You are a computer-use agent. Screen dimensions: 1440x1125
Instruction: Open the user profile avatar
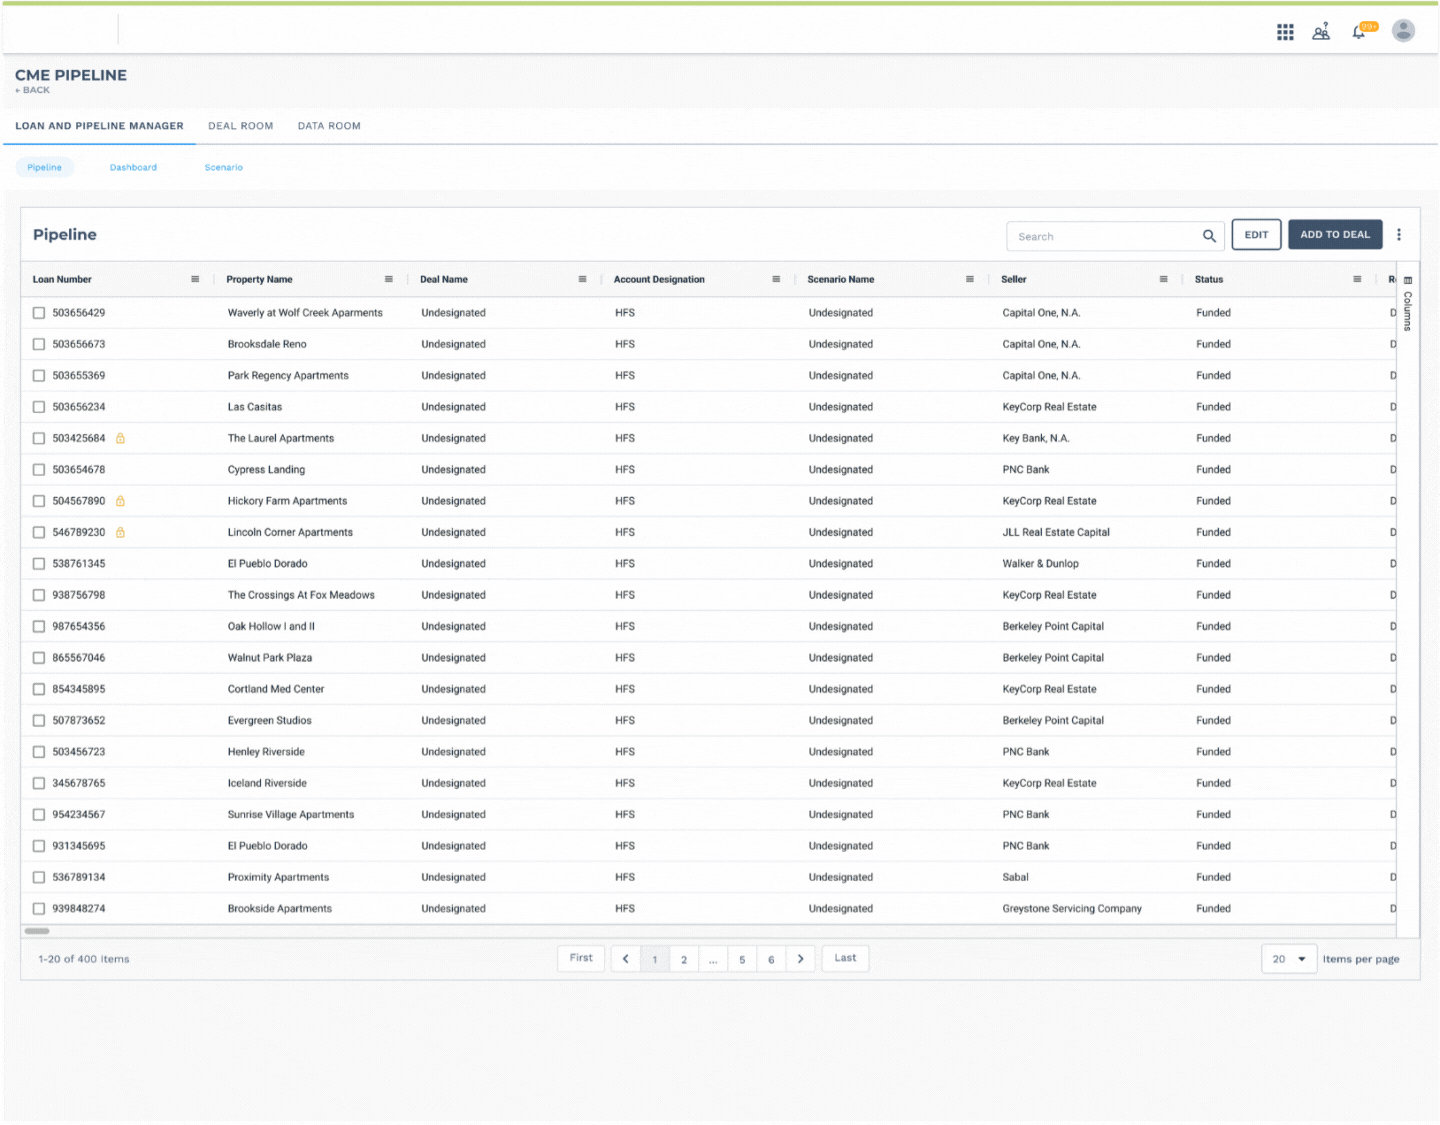(x=1403, y=31)
